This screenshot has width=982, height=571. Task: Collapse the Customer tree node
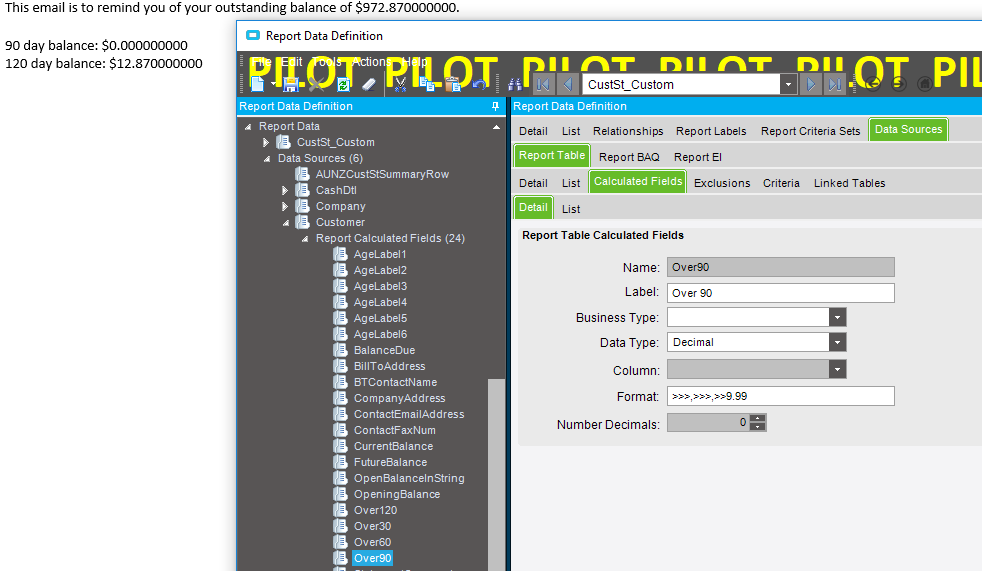coord(286,223)
